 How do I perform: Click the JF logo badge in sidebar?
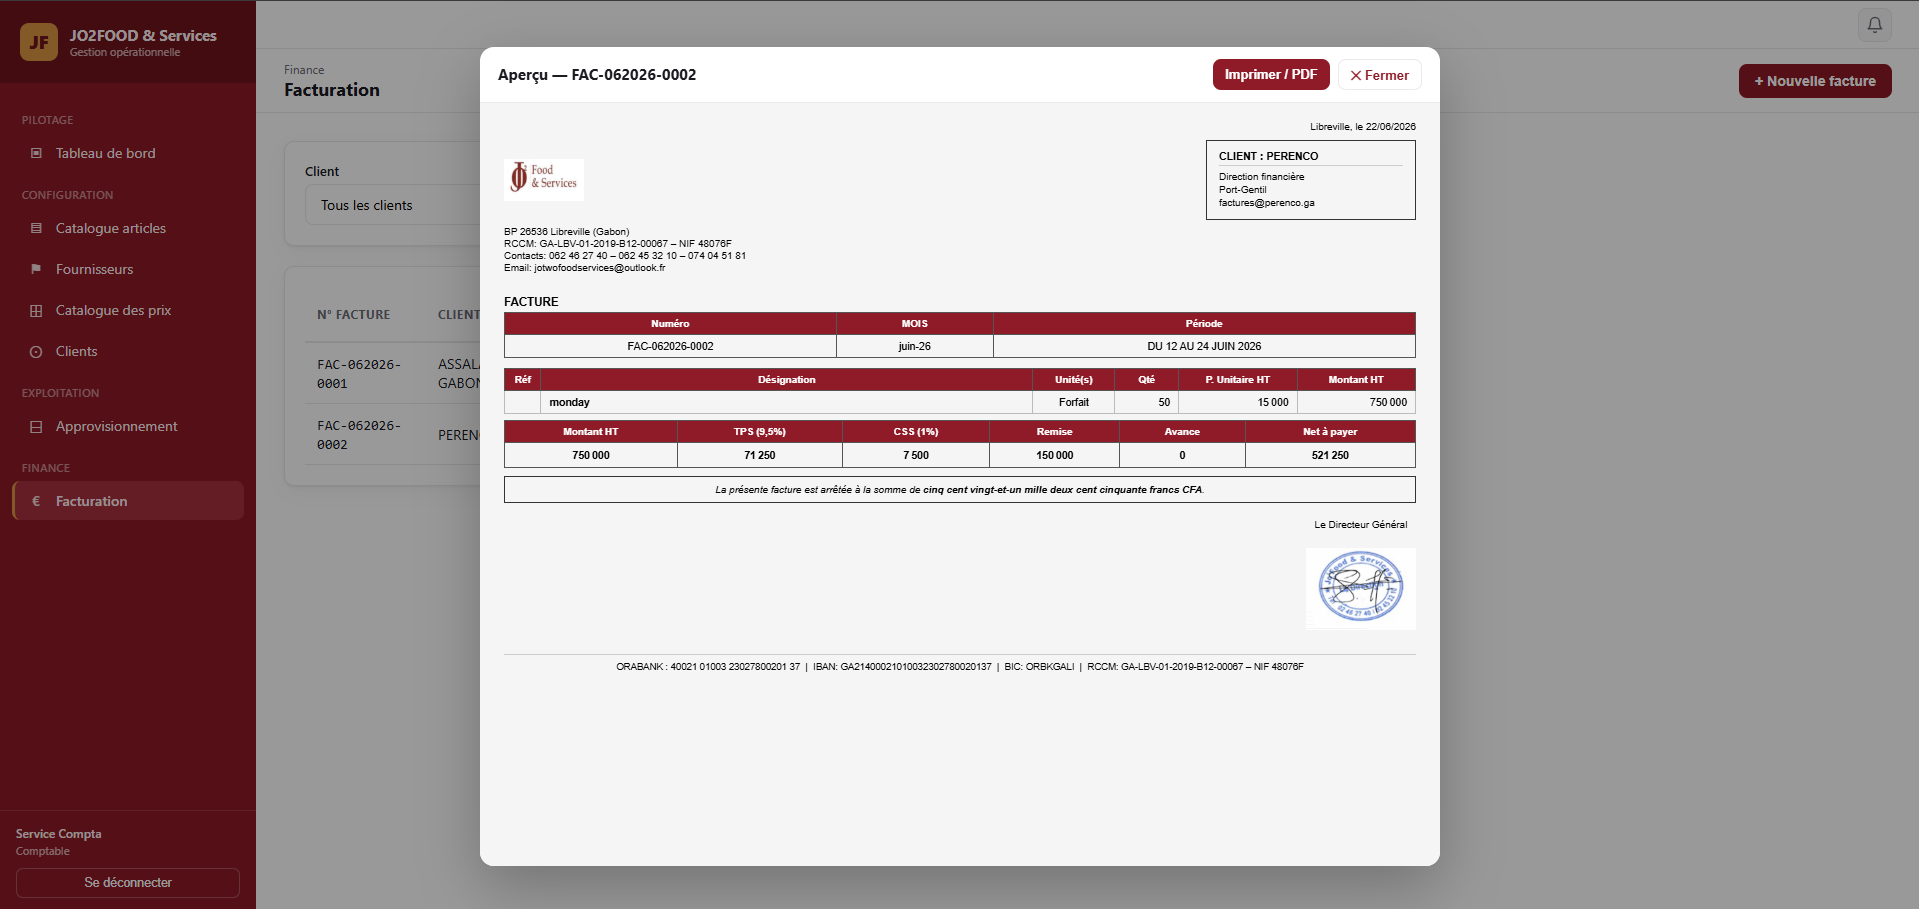tap(39, 42)
